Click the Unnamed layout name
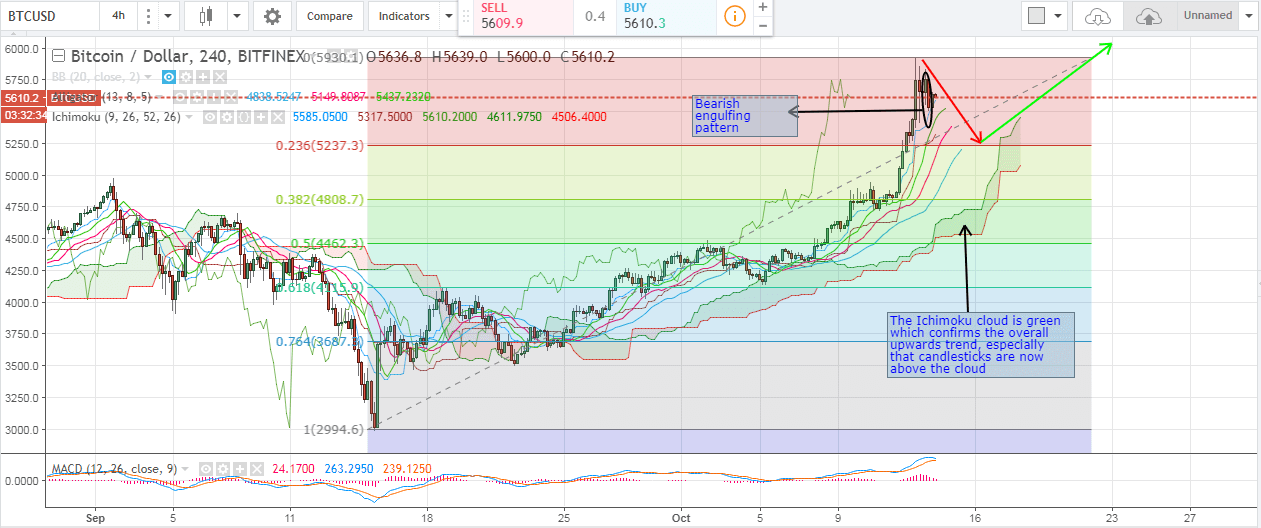Viewport: 1261px width, 528px height. [1207, 16]
